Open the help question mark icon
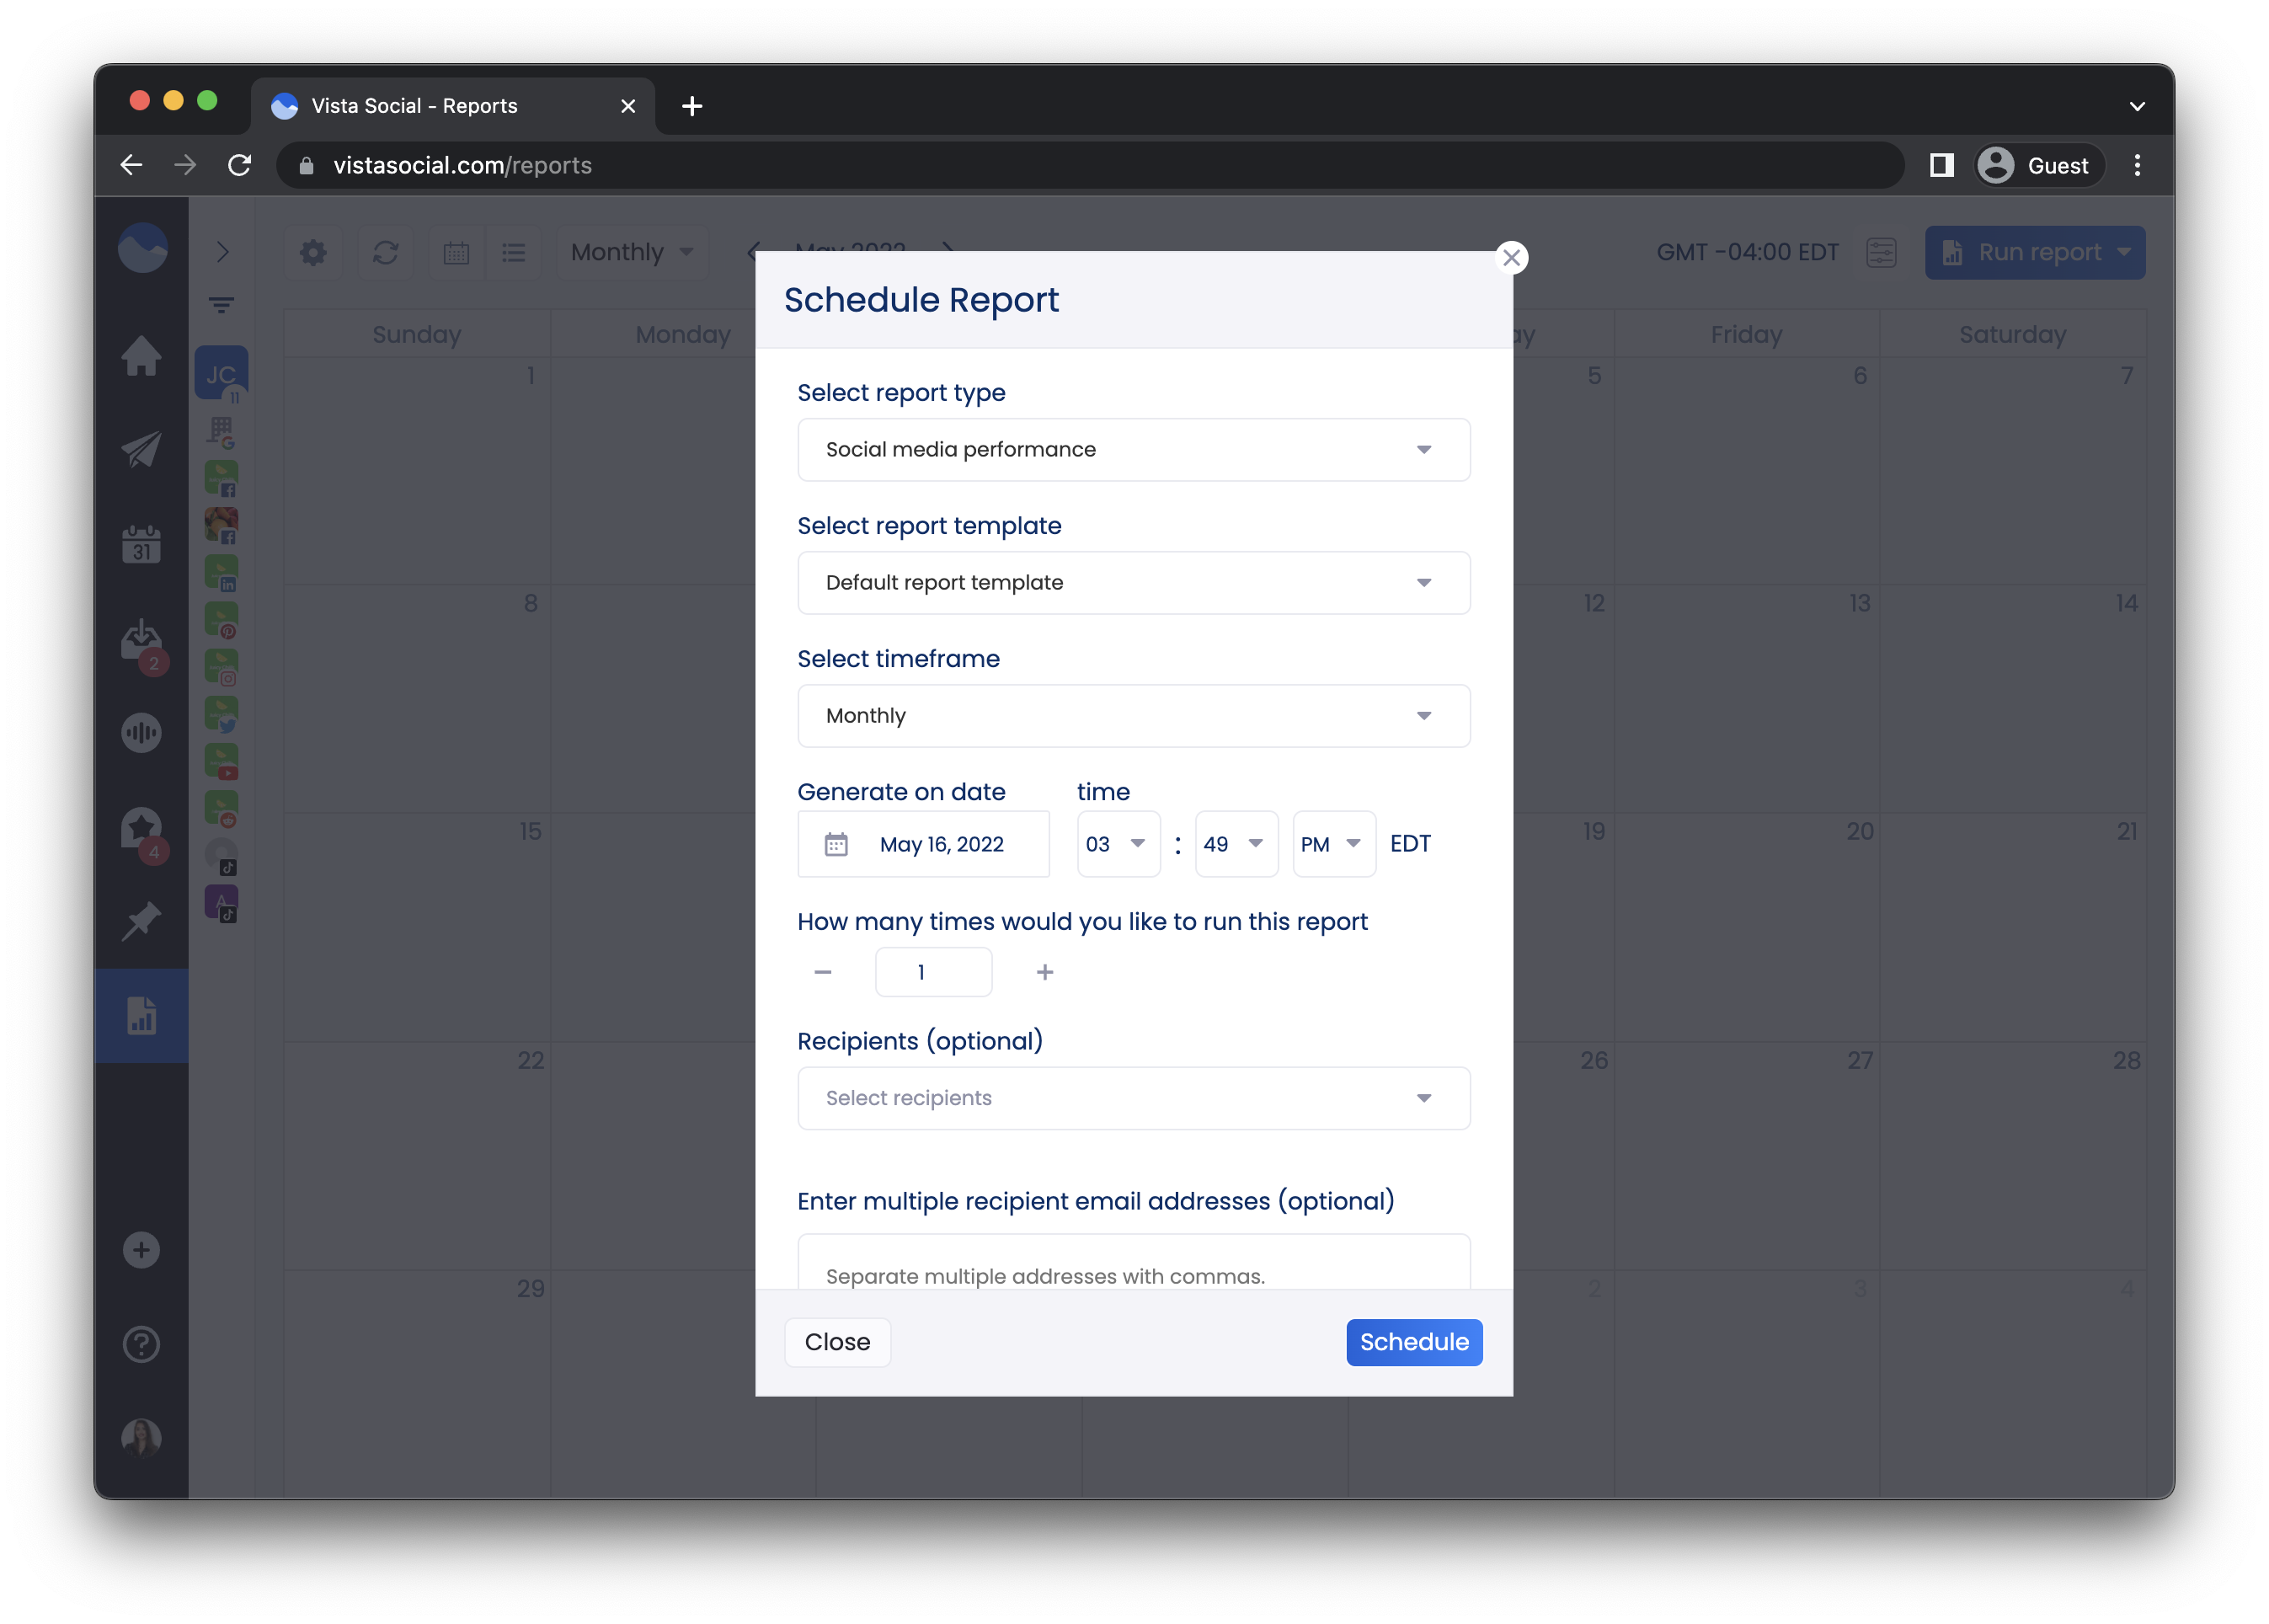 coord(141,1344)
